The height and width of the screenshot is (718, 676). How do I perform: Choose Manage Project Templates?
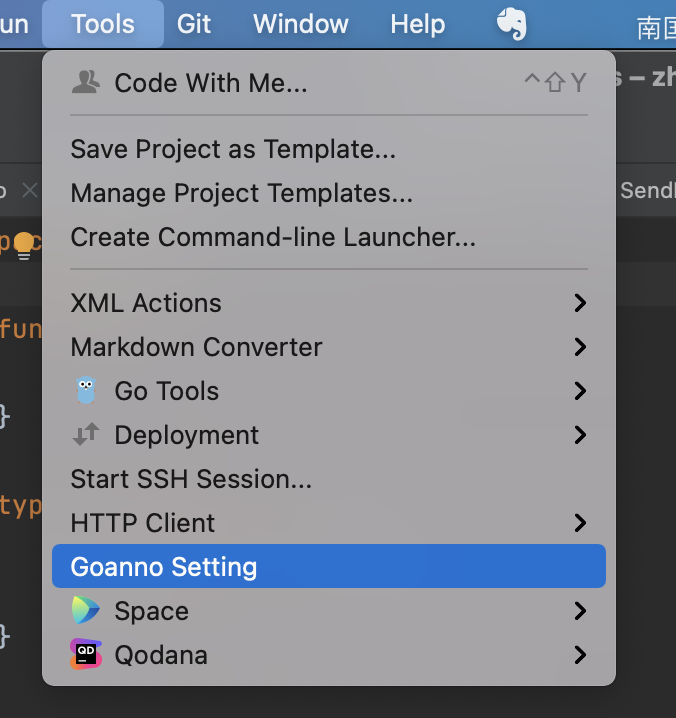[x=241, y=193]
